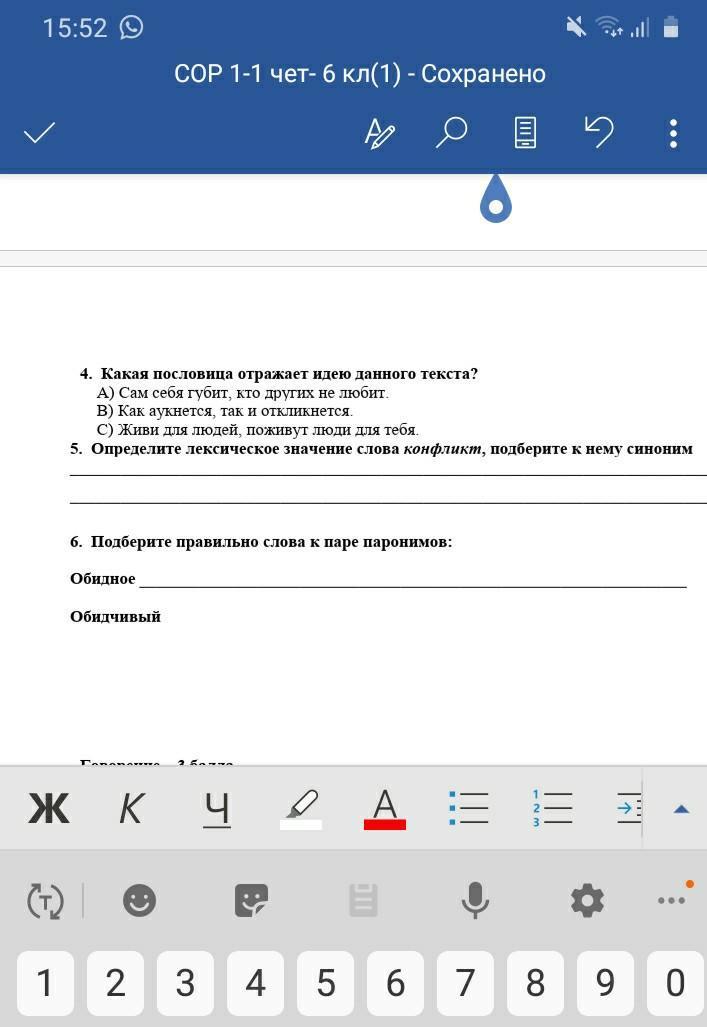
Task: Tap the WhatsApp notification icon in status bar
Action: (131, 28)
